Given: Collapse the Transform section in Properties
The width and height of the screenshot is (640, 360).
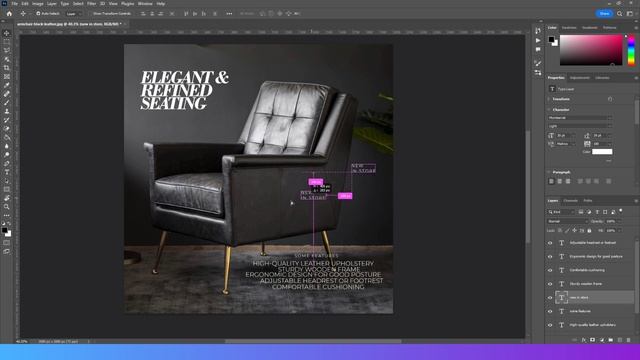Looking at the screenshot, I should [549, 99].
